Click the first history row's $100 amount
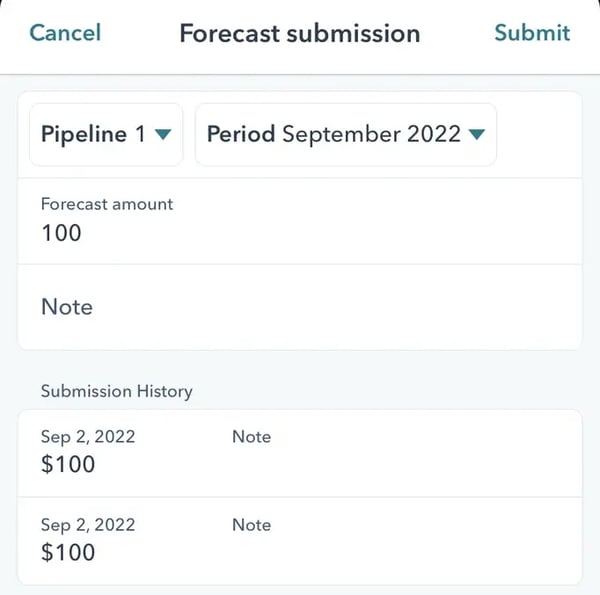This screenshot has width=600, height=595. [68, 465]
